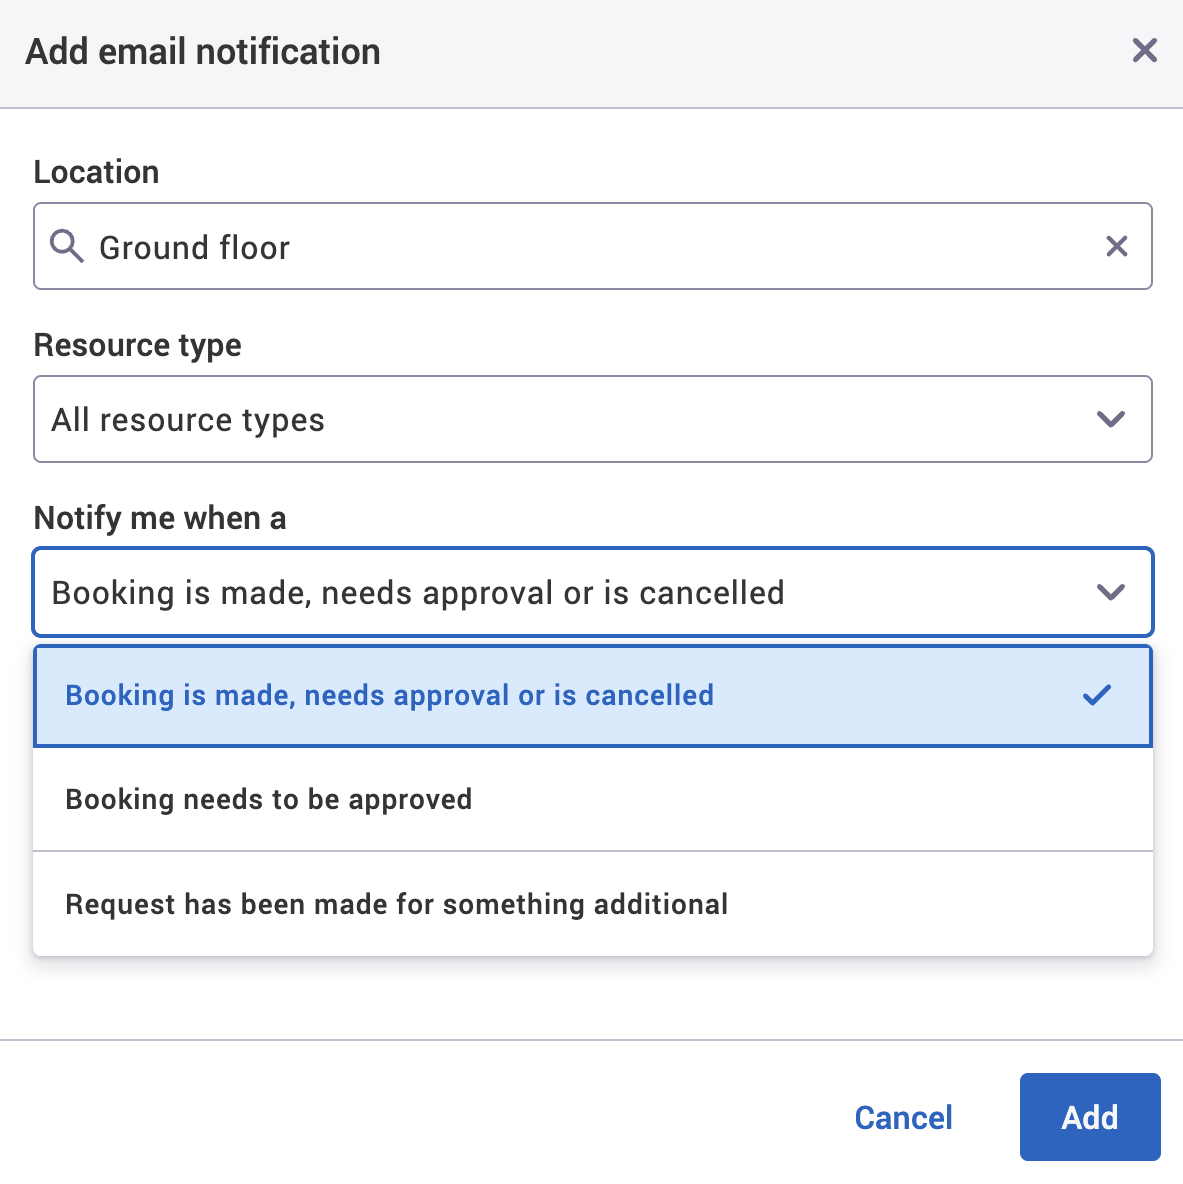Keep Booking is made, needs approval or is cancelled selected

(389, 695)
